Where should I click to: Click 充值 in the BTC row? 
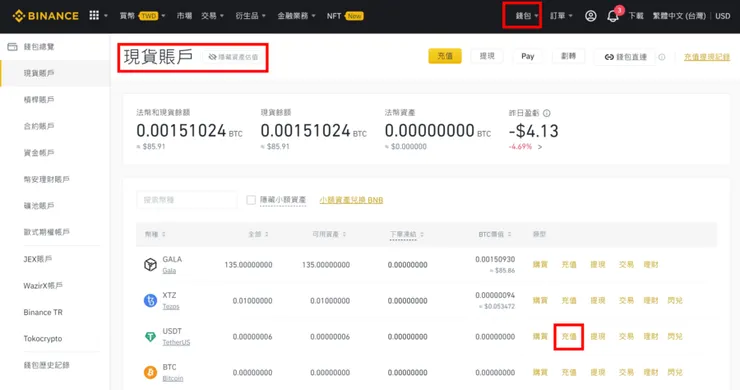pyautogui.click(x=569, y=373)
